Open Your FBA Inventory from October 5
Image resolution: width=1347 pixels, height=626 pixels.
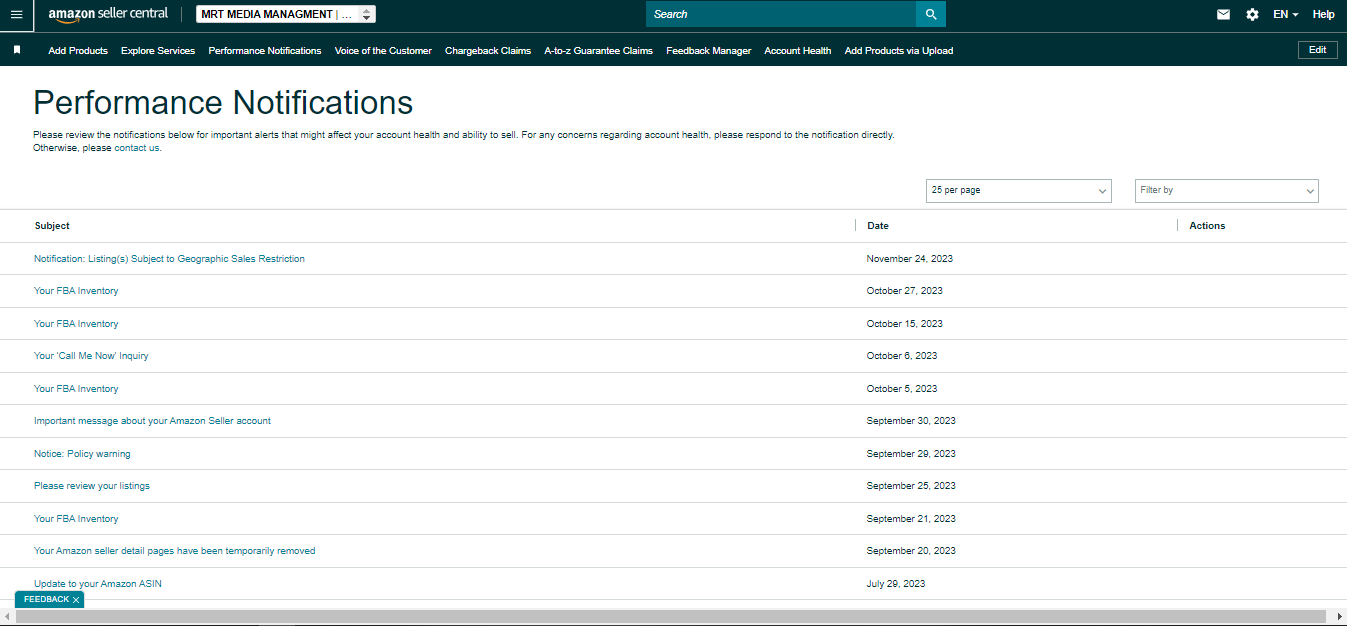tap(76, 389)
